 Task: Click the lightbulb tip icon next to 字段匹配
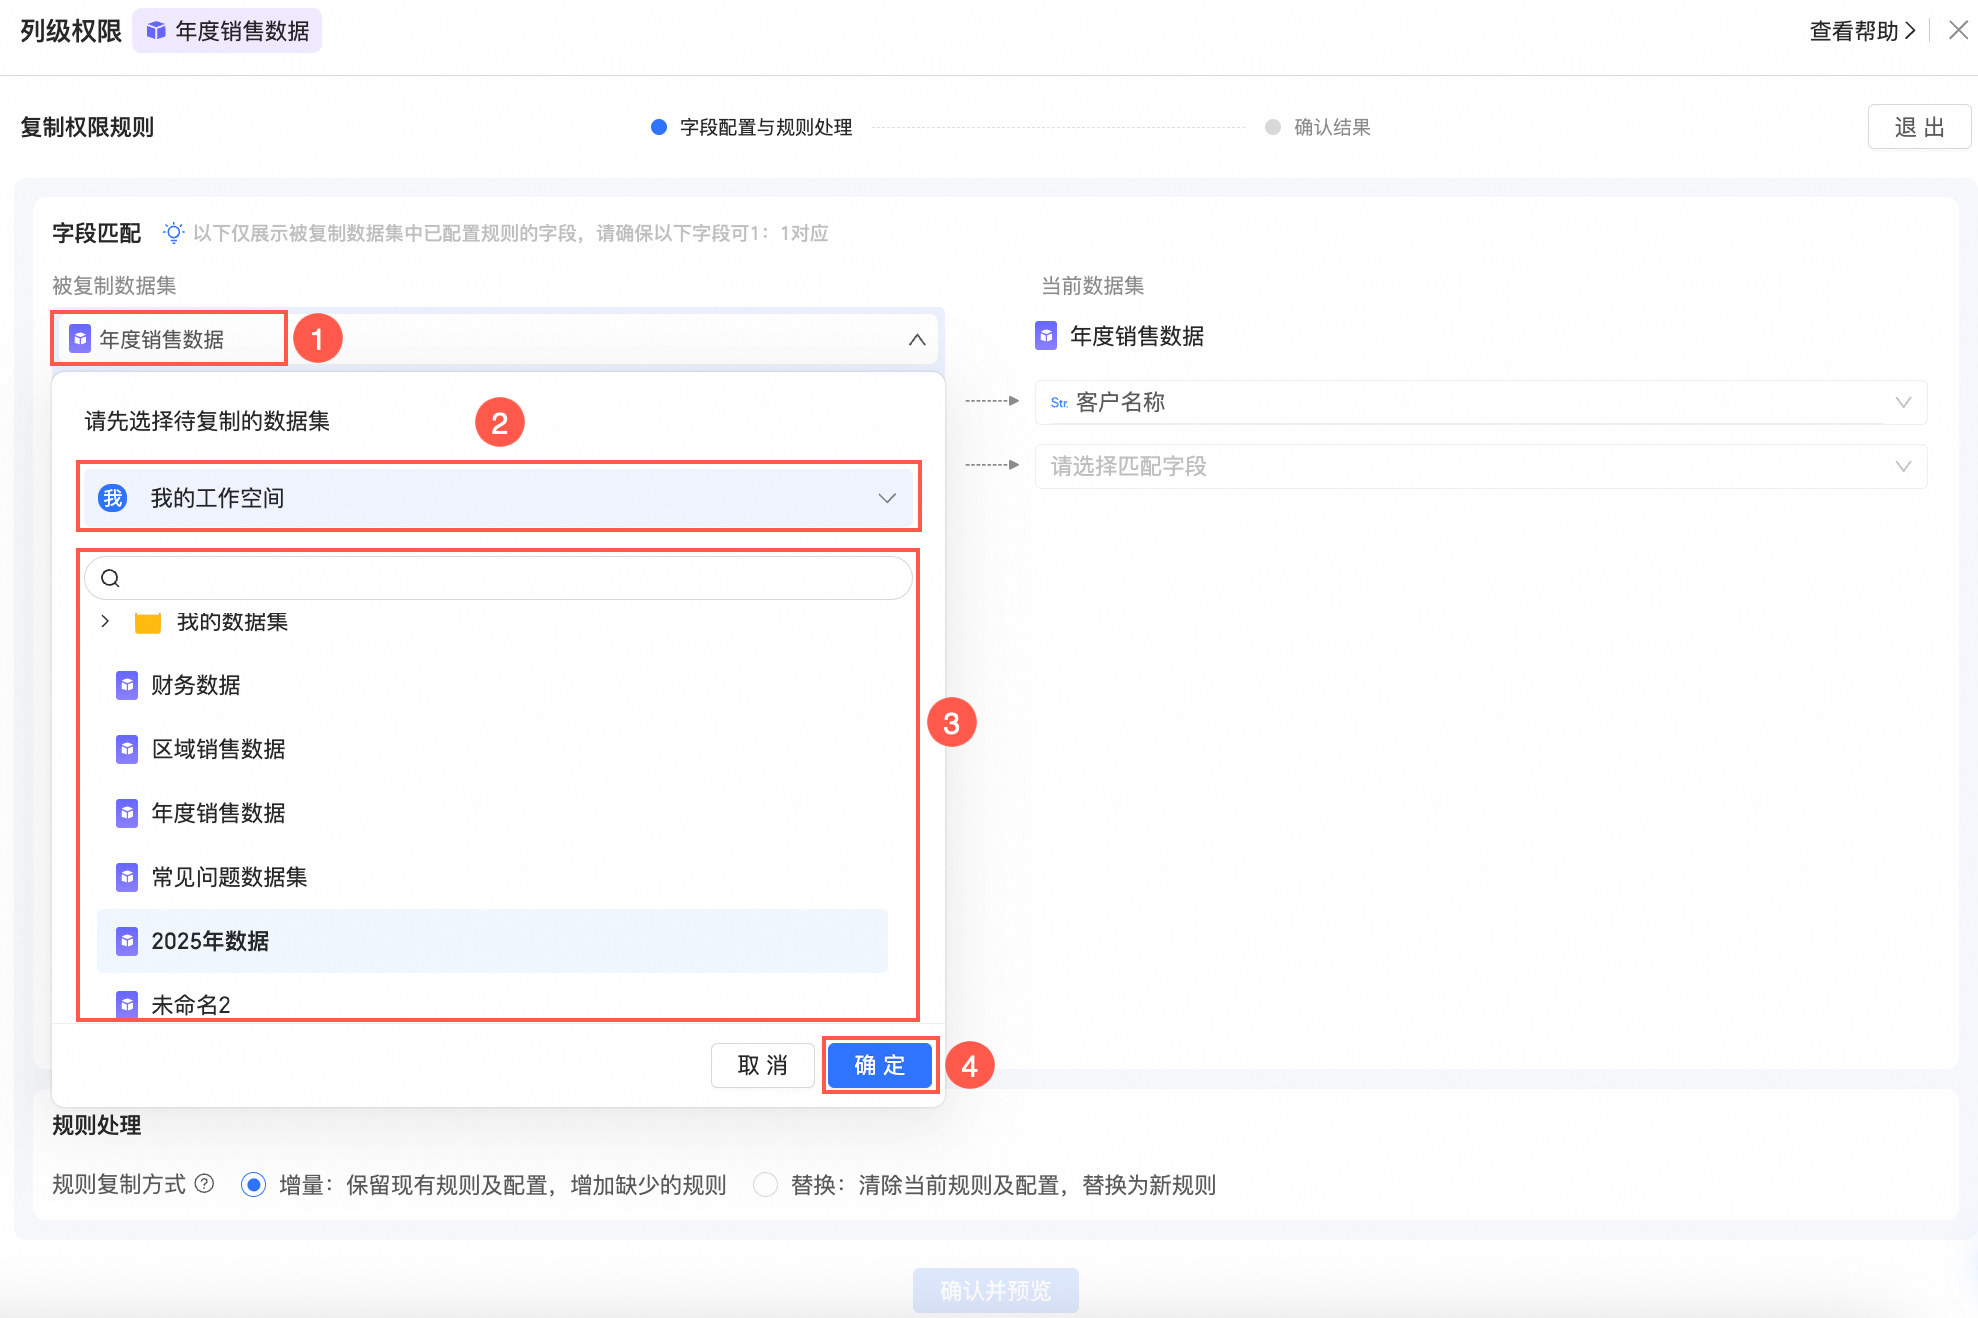[x=173, y=233]
